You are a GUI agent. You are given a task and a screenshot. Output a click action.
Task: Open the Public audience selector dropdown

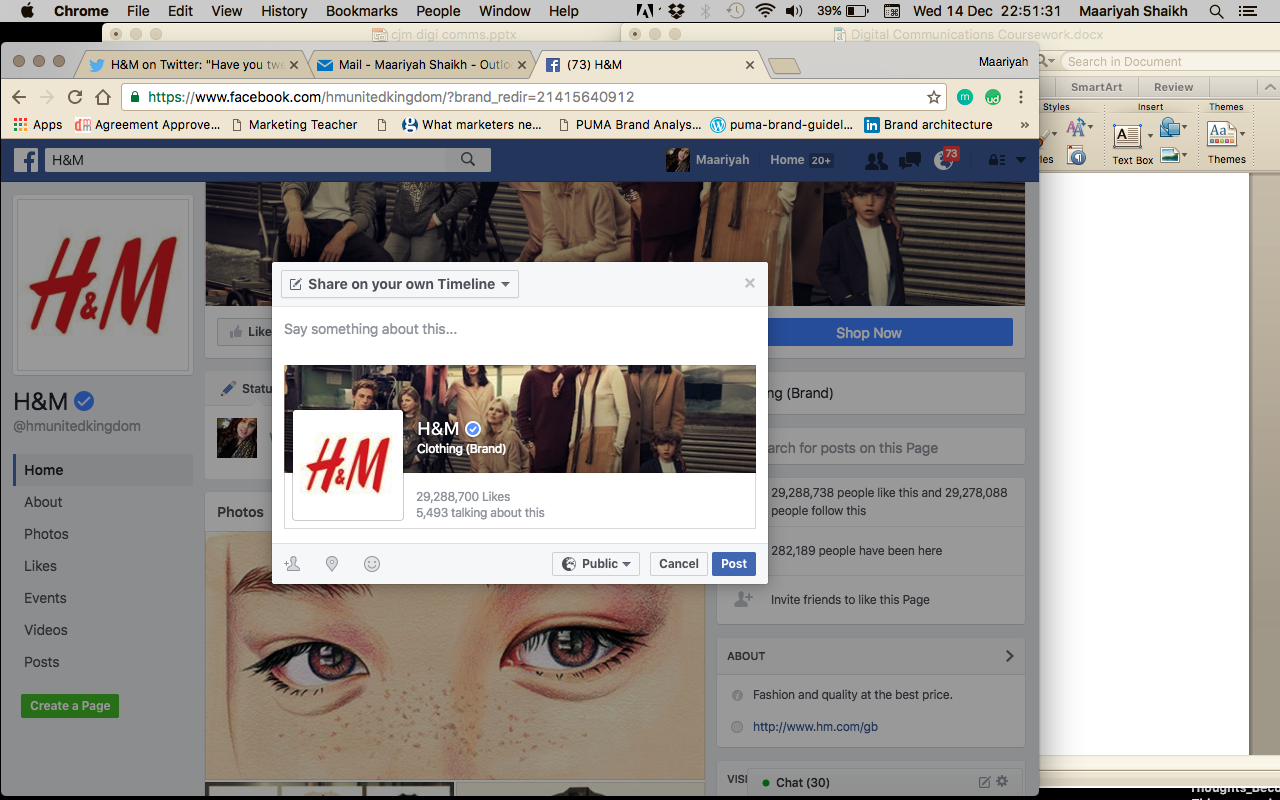(596, 564)
